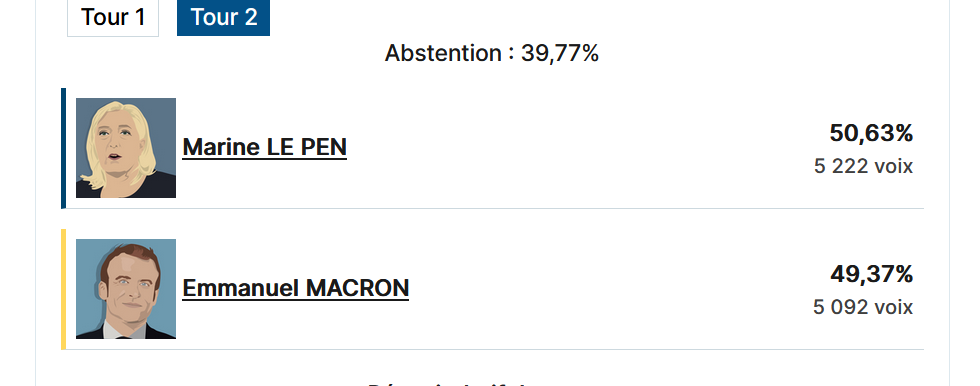Viewport: 980px width, 386px height.
Task: Click the divider line under the LE PEN row
Action: point(492,209)
